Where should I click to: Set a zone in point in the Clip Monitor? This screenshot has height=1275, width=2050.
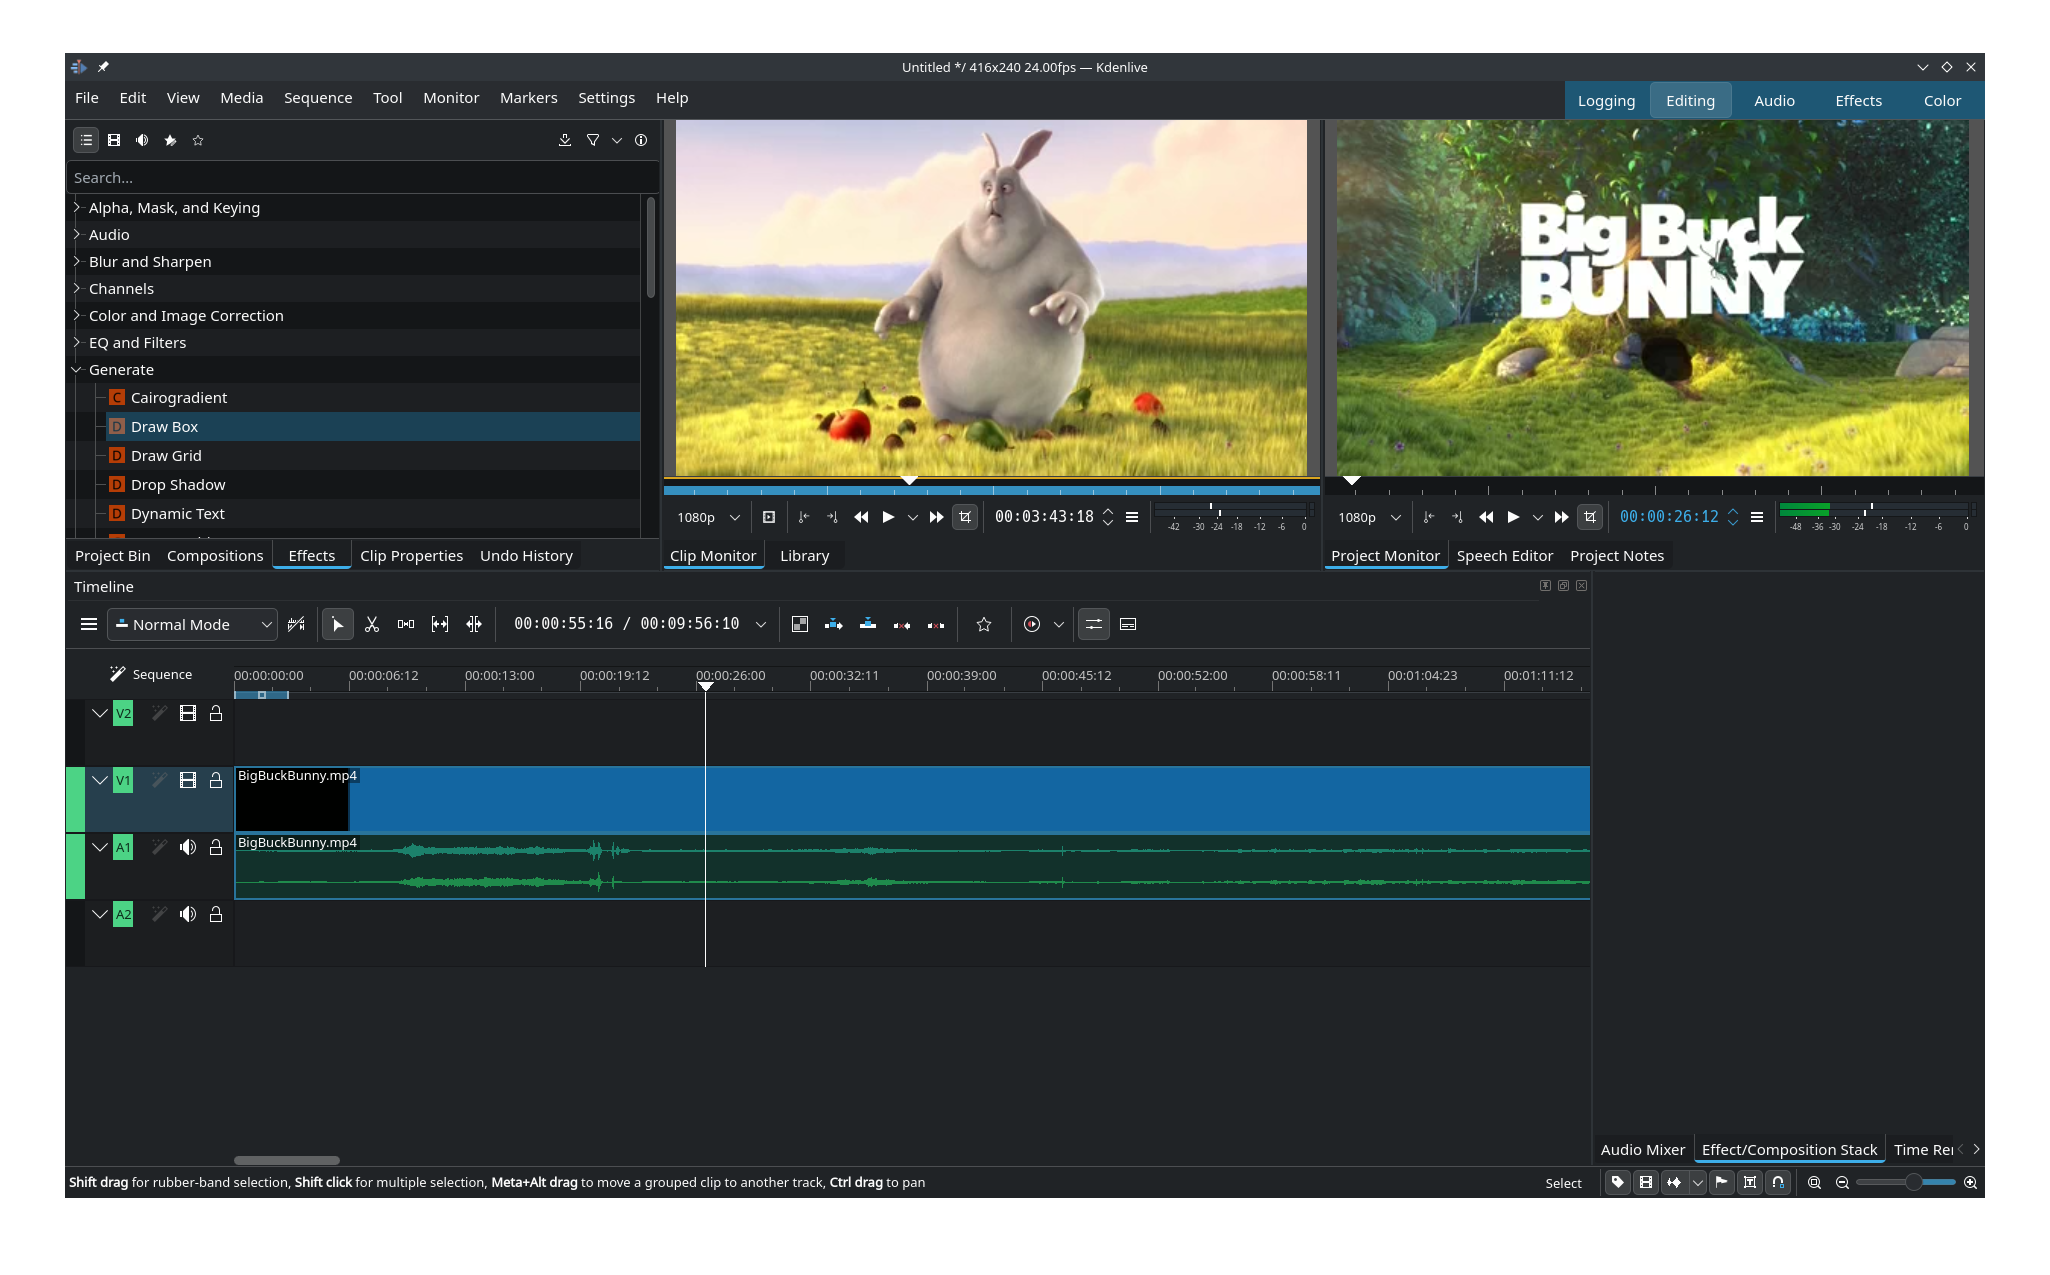pyautogui.click(x=805, y=517)
